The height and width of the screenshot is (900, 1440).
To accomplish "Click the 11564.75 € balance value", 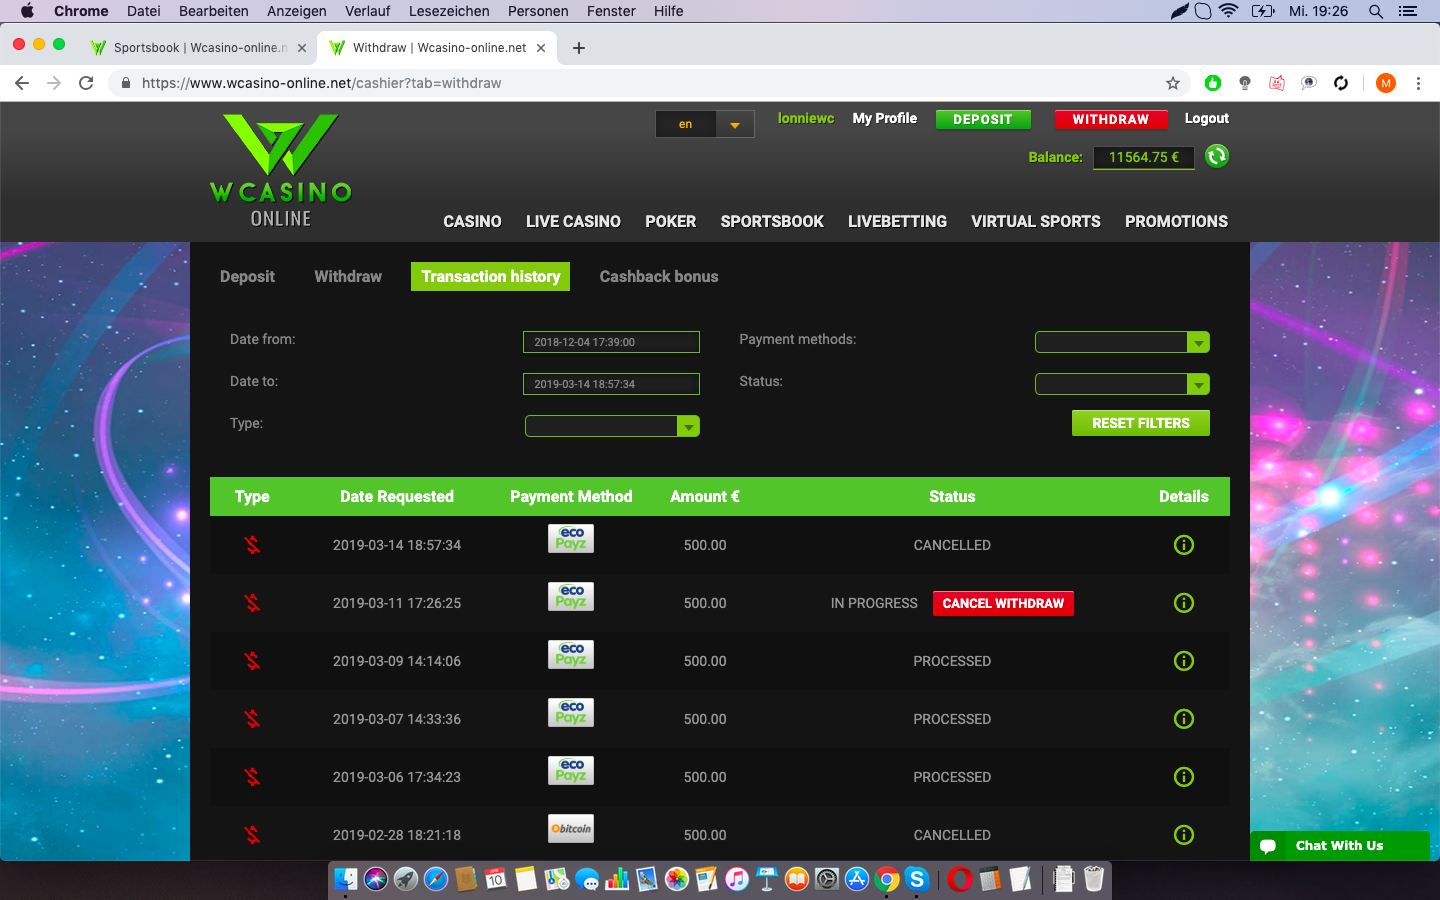I will 1144,157.
